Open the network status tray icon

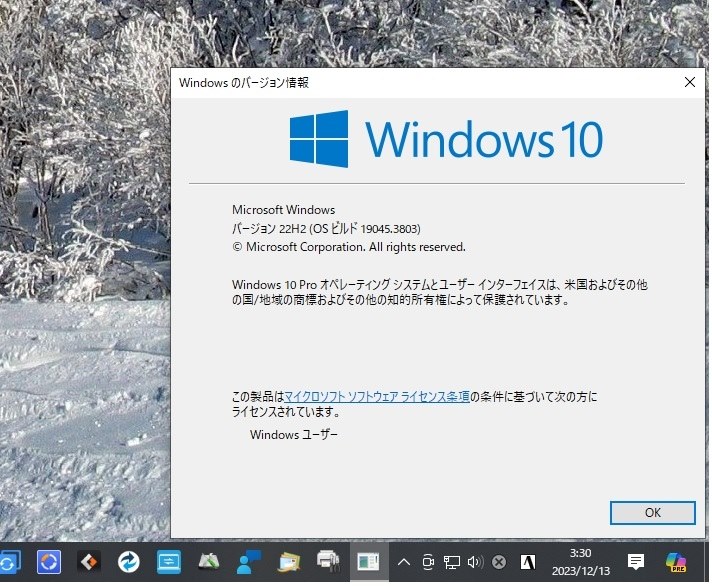pyautogui.click(x=452, y=562)
